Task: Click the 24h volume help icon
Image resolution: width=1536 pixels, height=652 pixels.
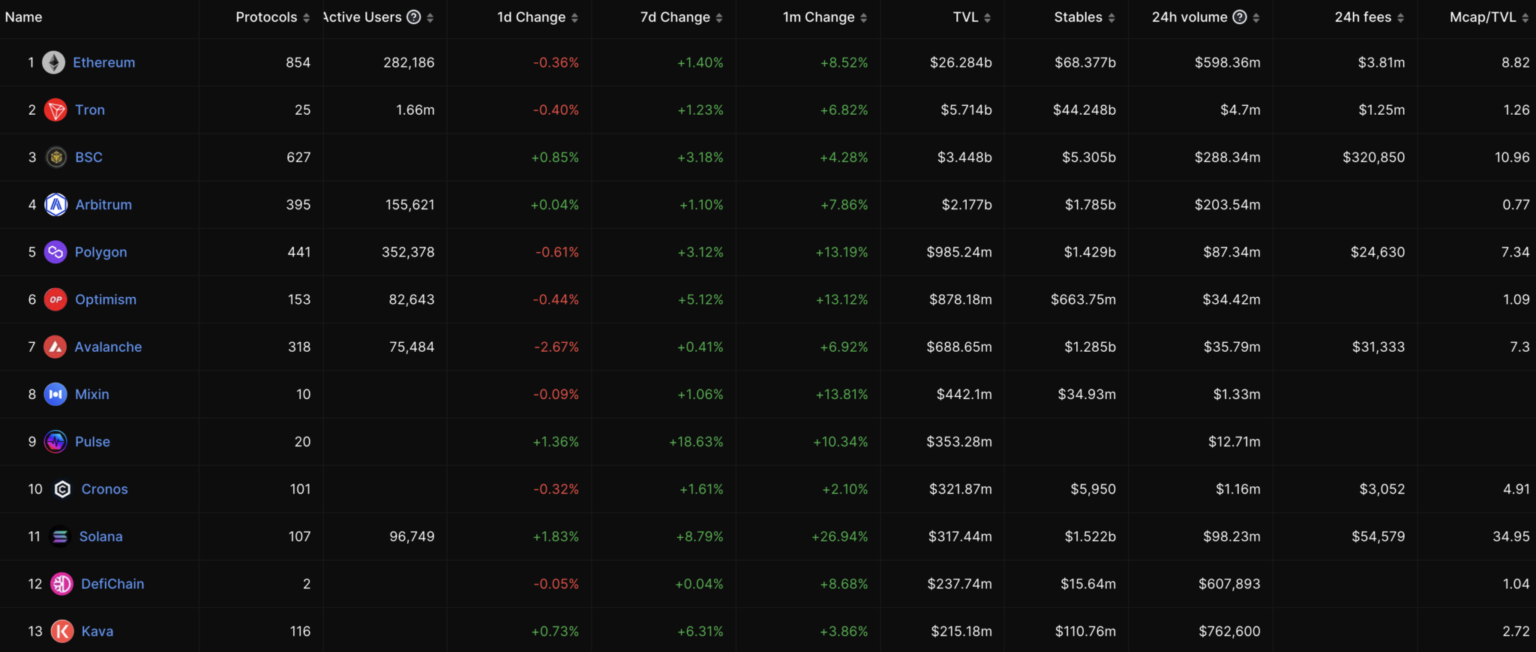Action: click(x=1240, y=17)
